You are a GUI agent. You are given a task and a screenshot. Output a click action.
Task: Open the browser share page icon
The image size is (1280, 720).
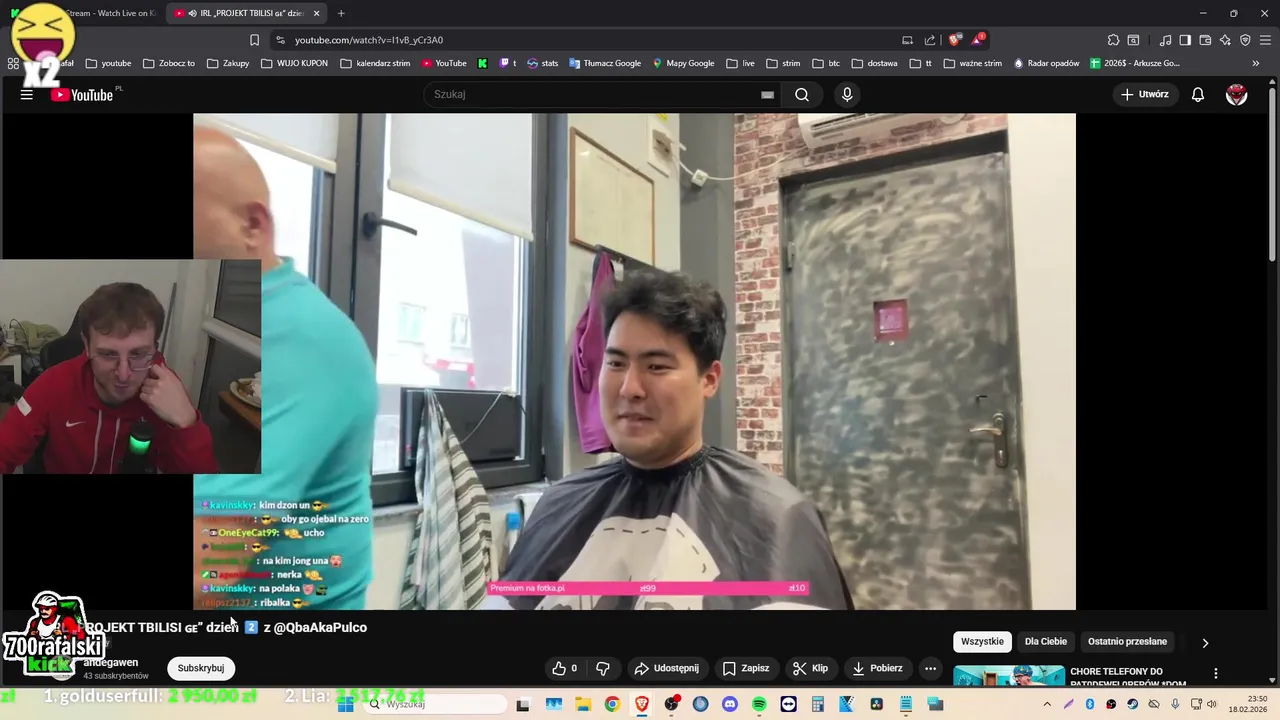pyautogui.click(x=930, y=40)
